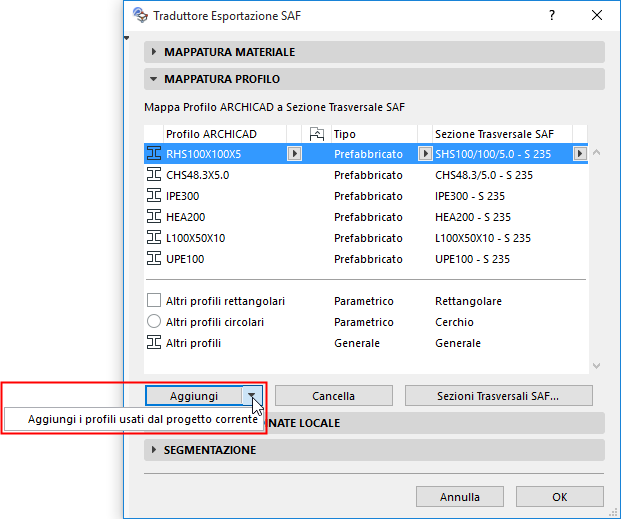Viewport: 621px width, 519px height.
Task: Expand the SEGMENTAZIONE section
Action: 154,450
